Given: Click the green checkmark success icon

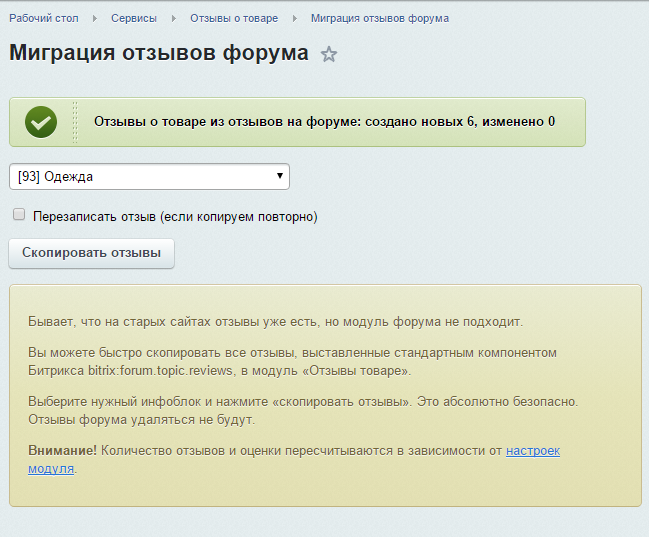Looking at the screenshot, I should pos(41,122).
